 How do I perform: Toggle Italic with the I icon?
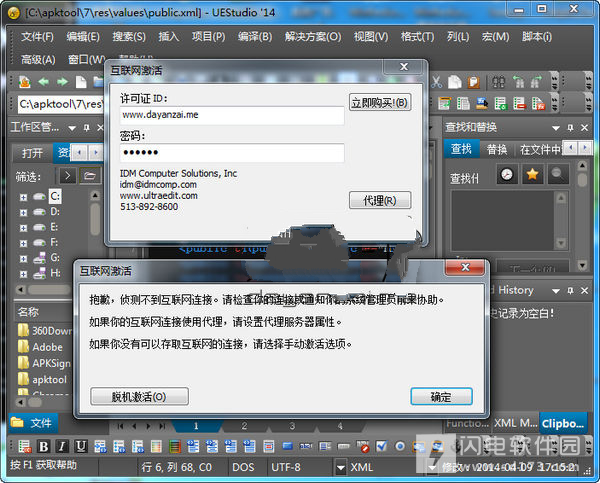coord(62,446)
